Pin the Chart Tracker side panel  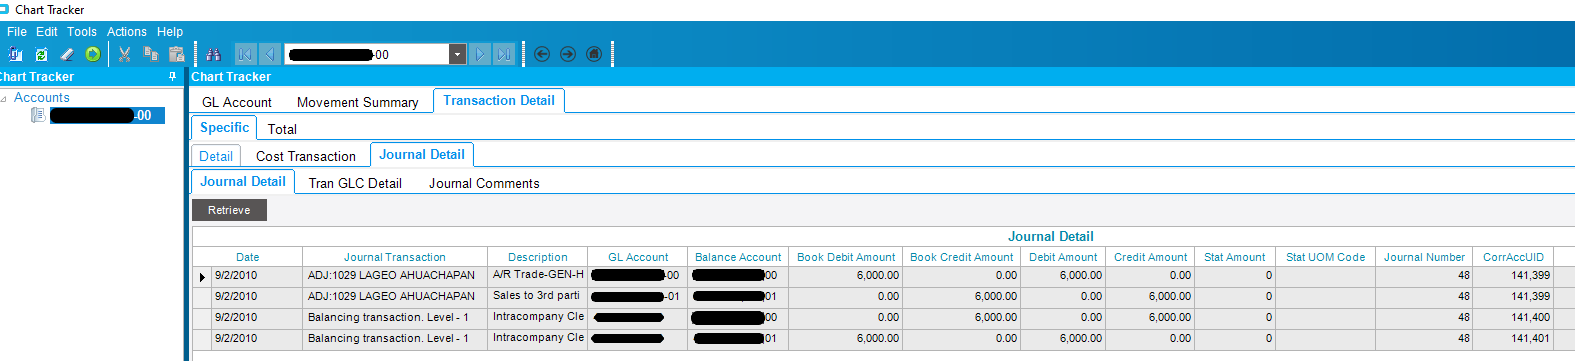click(172, 76)
